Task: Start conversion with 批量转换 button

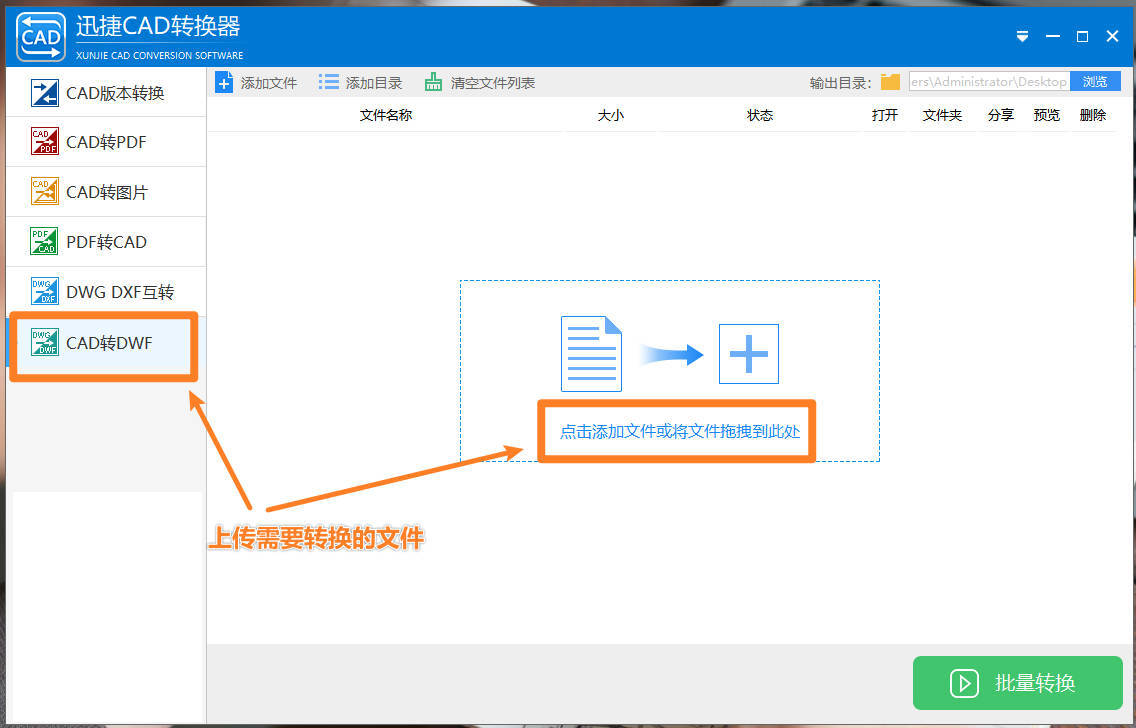Action: (x=1017, y=682)
